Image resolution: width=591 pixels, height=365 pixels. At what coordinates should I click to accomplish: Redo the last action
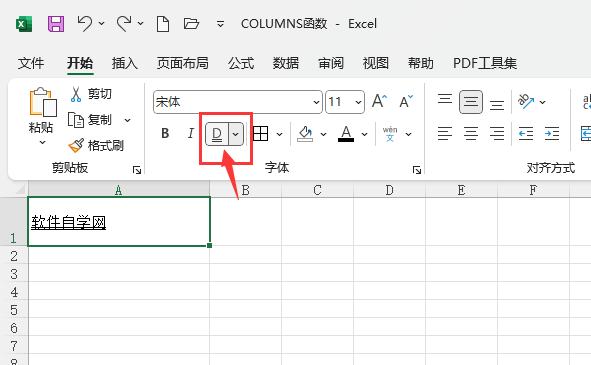(124, 24)
